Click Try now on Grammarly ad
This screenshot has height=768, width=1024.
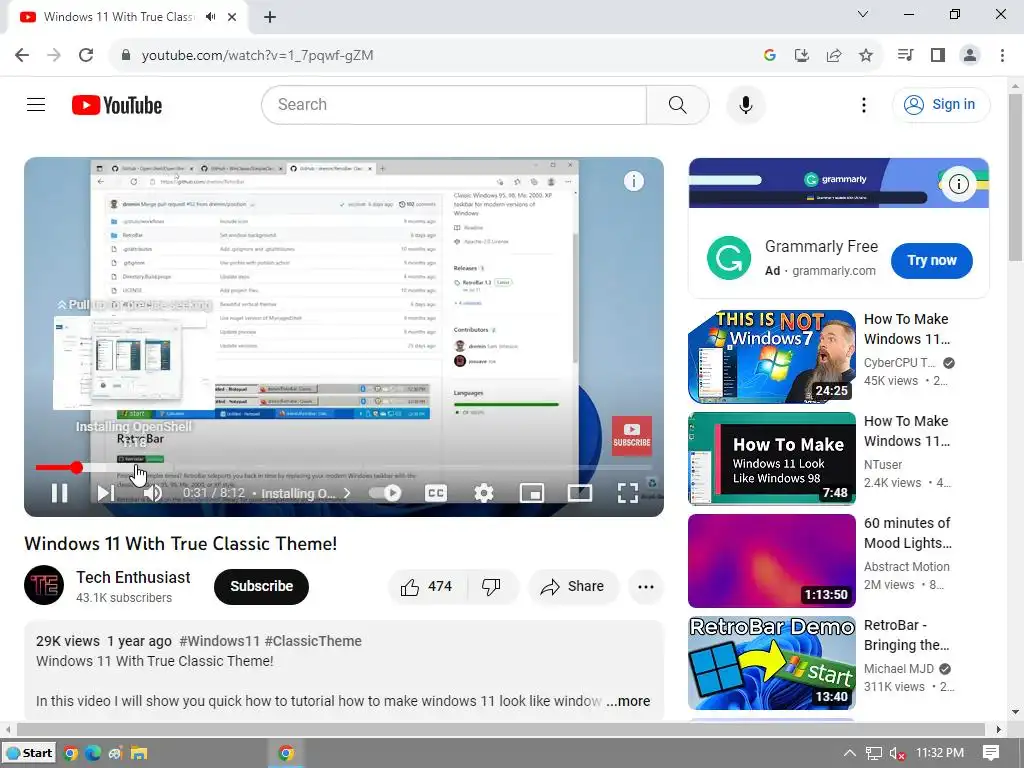[x=932, y=261]
